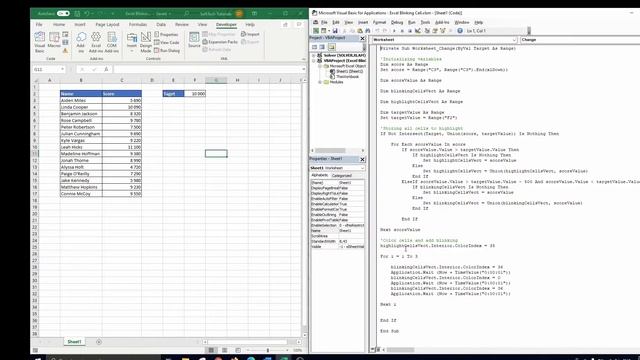Switch to Categorized properties tab
The image size is (640, 360).
coord(342,176)
